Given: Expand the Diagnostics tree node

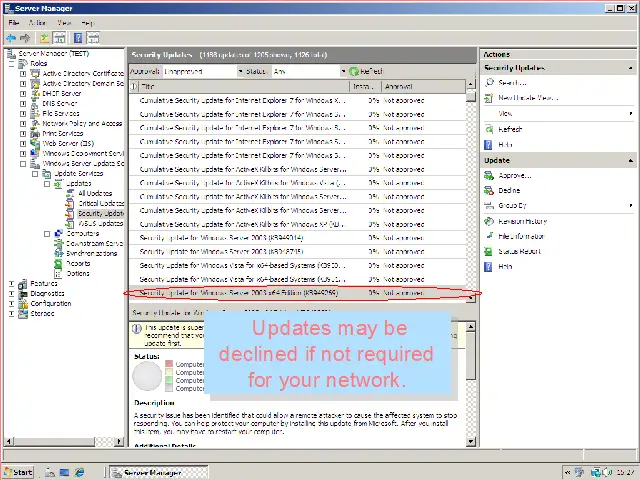Looking at the screenshot, I should coord(11,293).
